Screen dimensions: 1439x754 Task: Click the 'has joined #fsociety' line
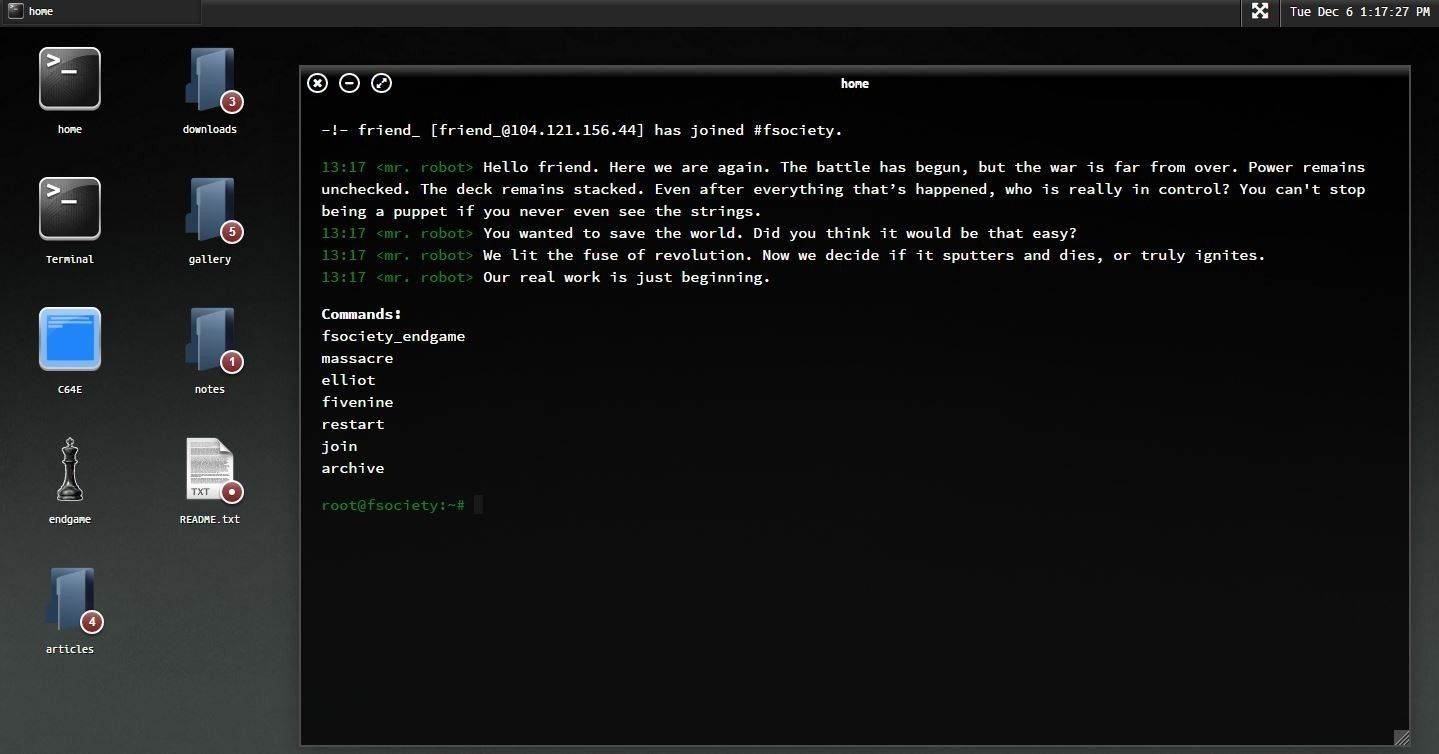tap(582, 130)
